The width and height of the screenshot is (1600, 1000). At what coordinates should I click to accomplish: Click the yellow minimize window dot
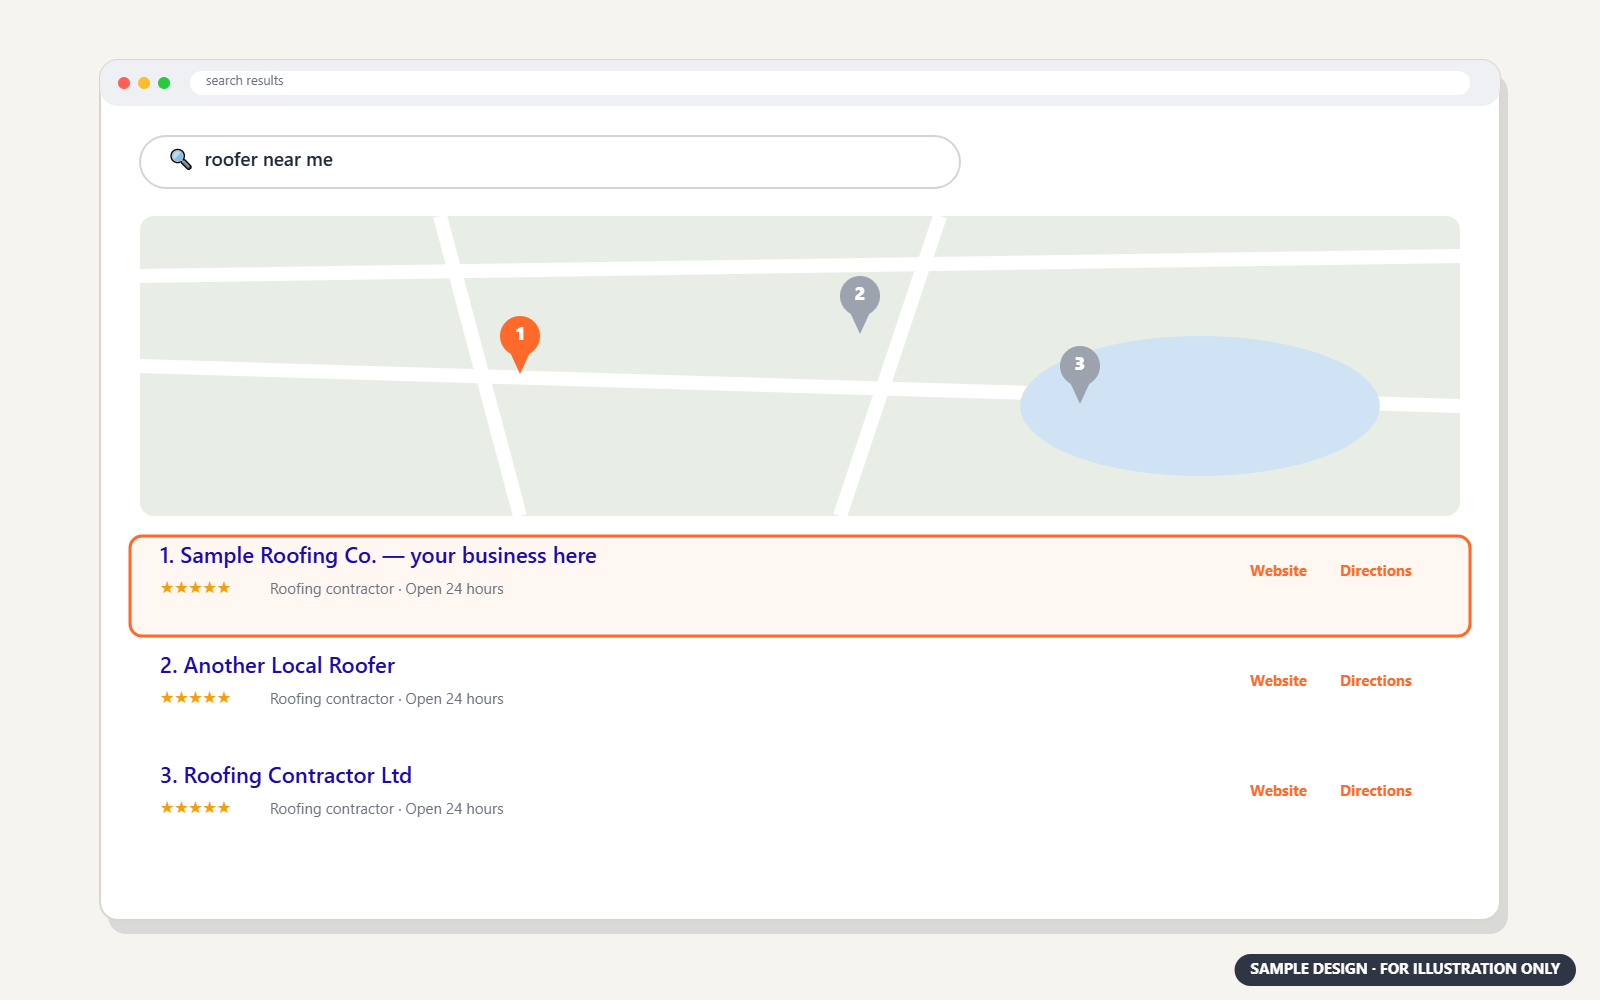point(144,83)
